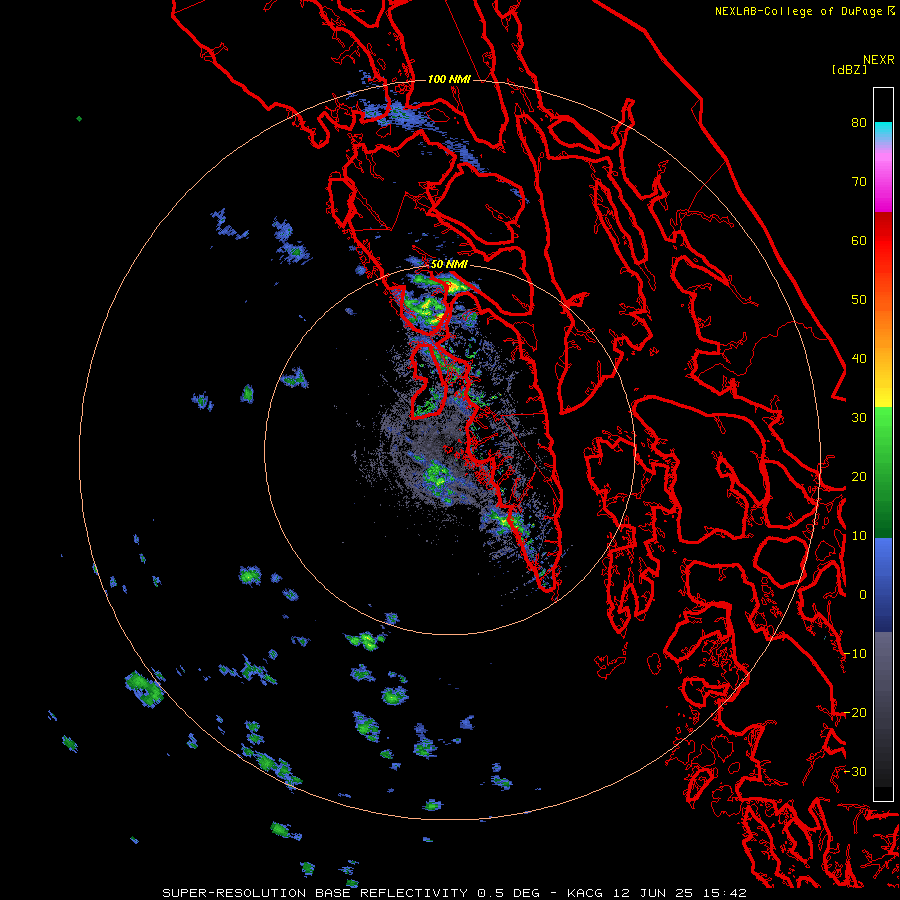
Task: Click the 70 value on dBZ scale
Action: tap(859, 181)
